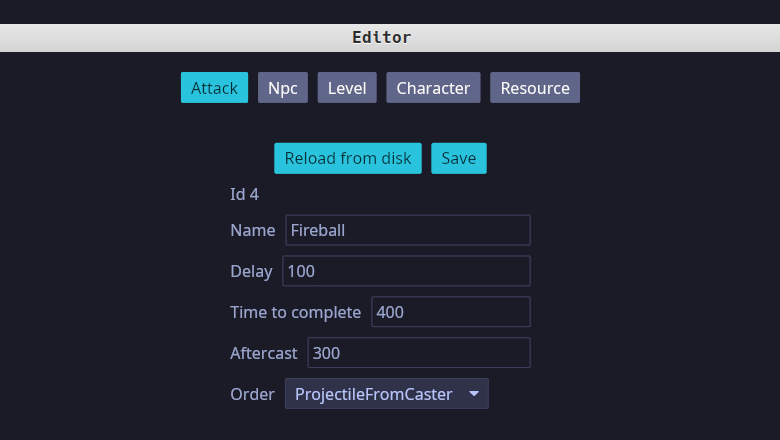Open the Npc tab
The image size is (780, 440).
(283, 88)
